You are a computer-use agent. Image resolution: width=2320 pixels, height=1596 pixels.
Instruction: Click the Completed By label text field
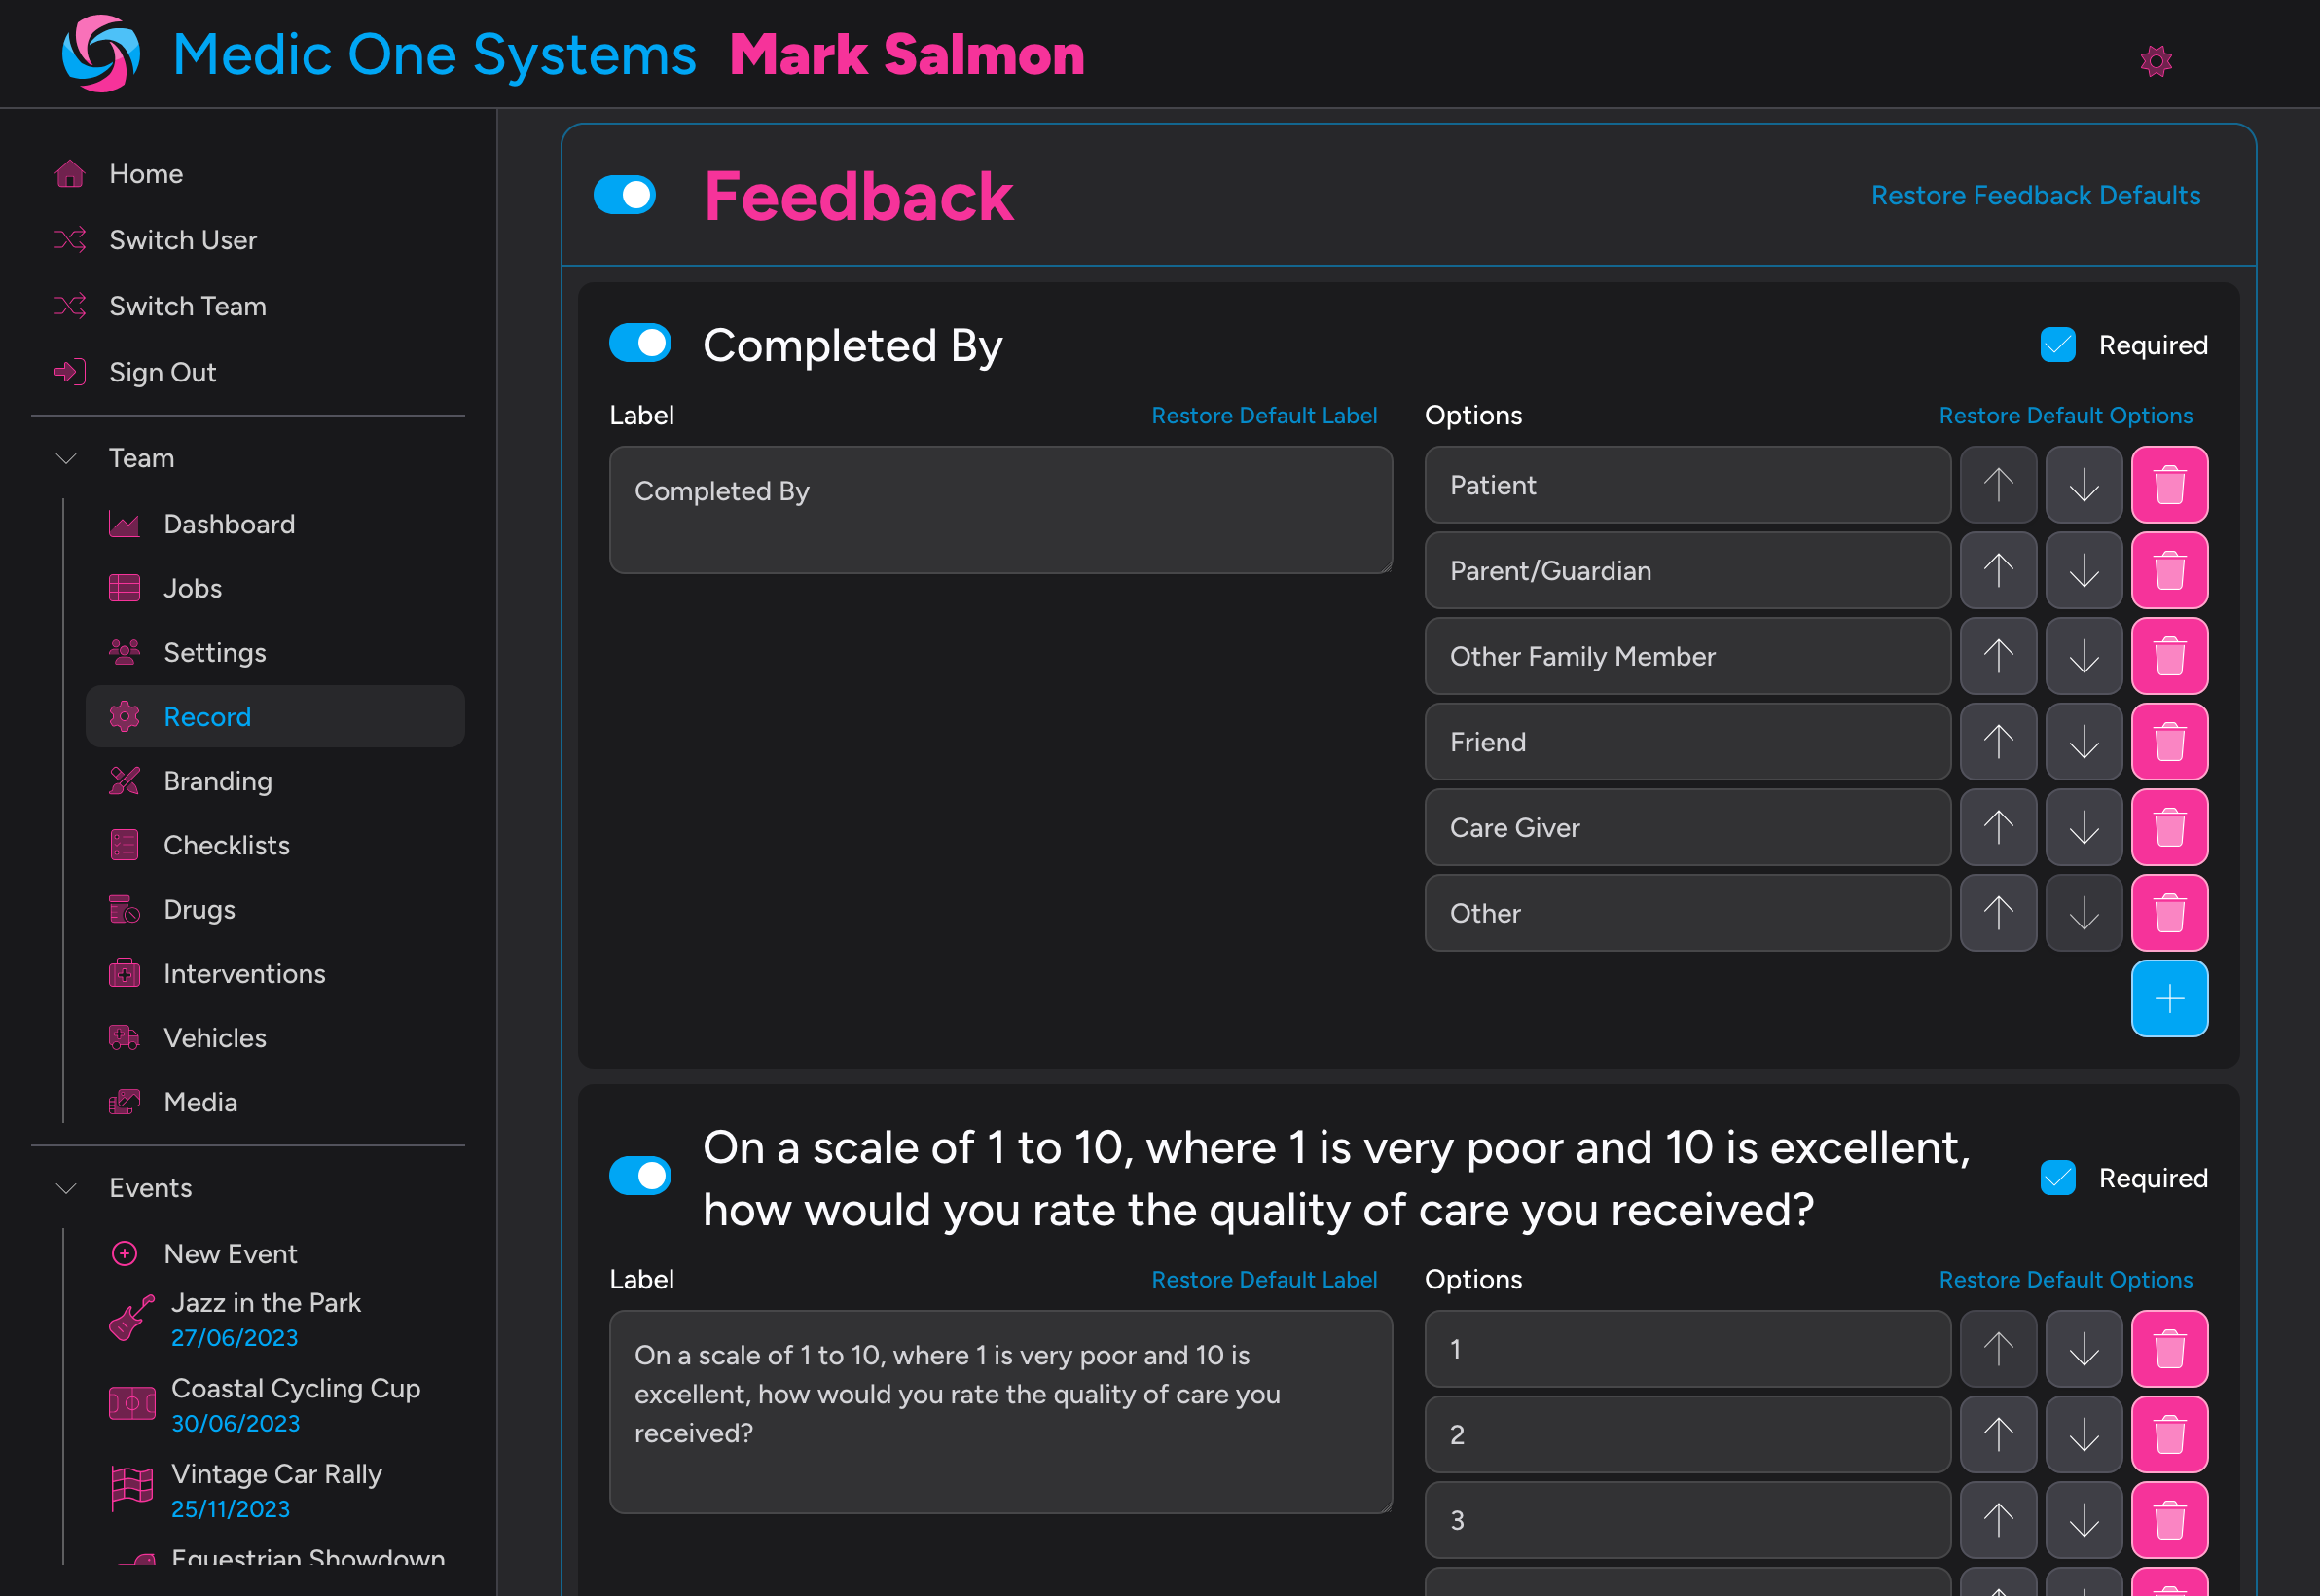[x=1000, y=510]
